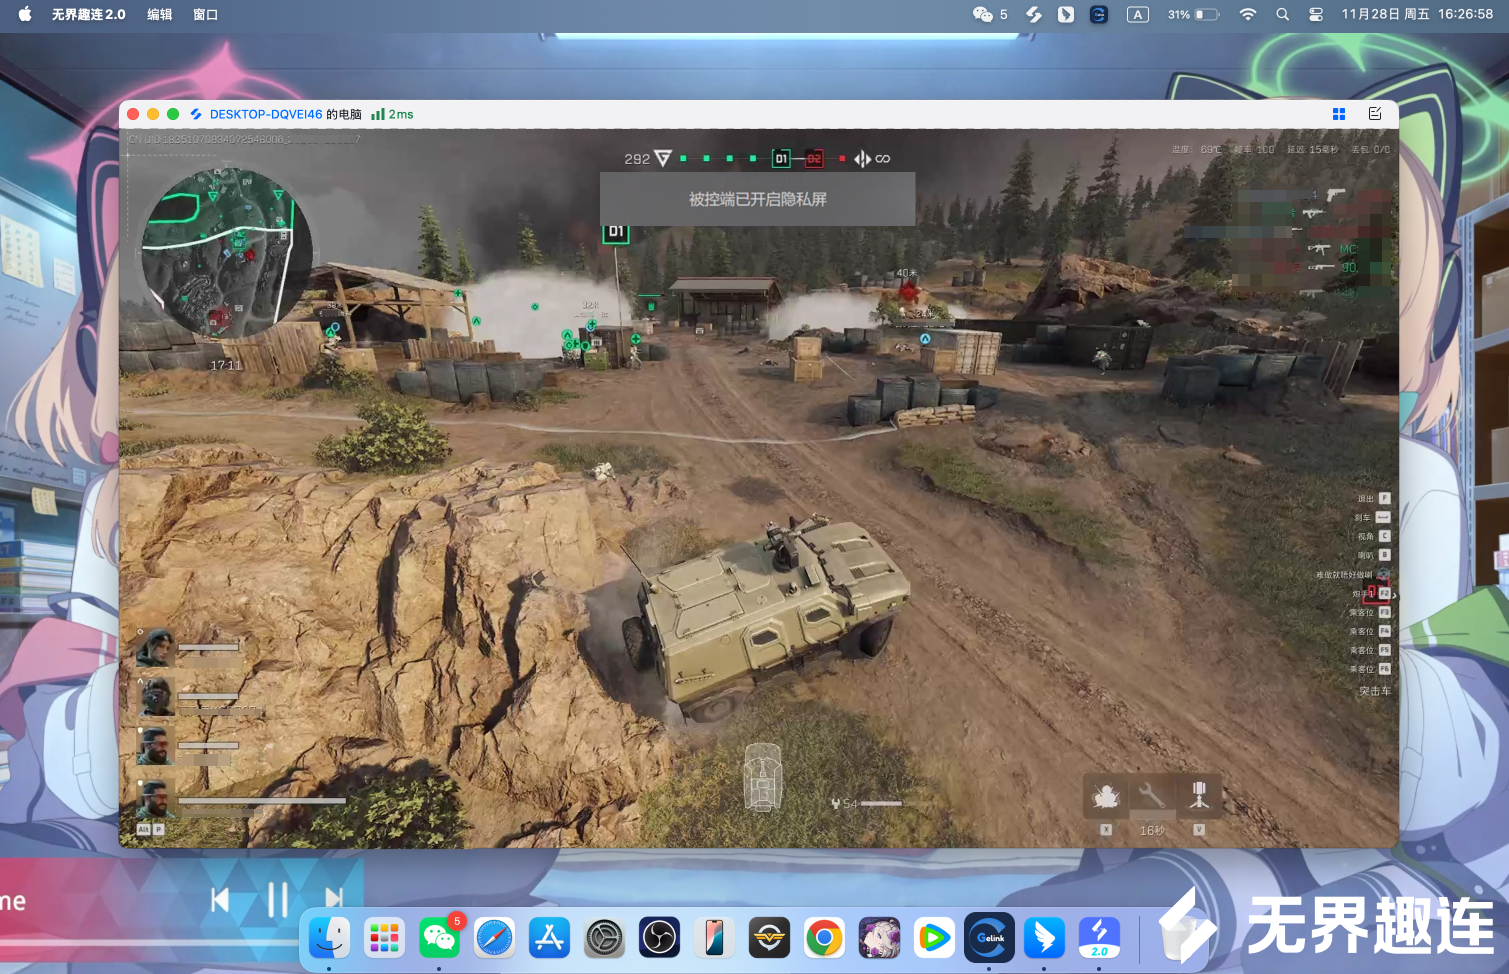The image size is (1509, 974).
Task: Open the anime character dock app
Action: [879, 938]
